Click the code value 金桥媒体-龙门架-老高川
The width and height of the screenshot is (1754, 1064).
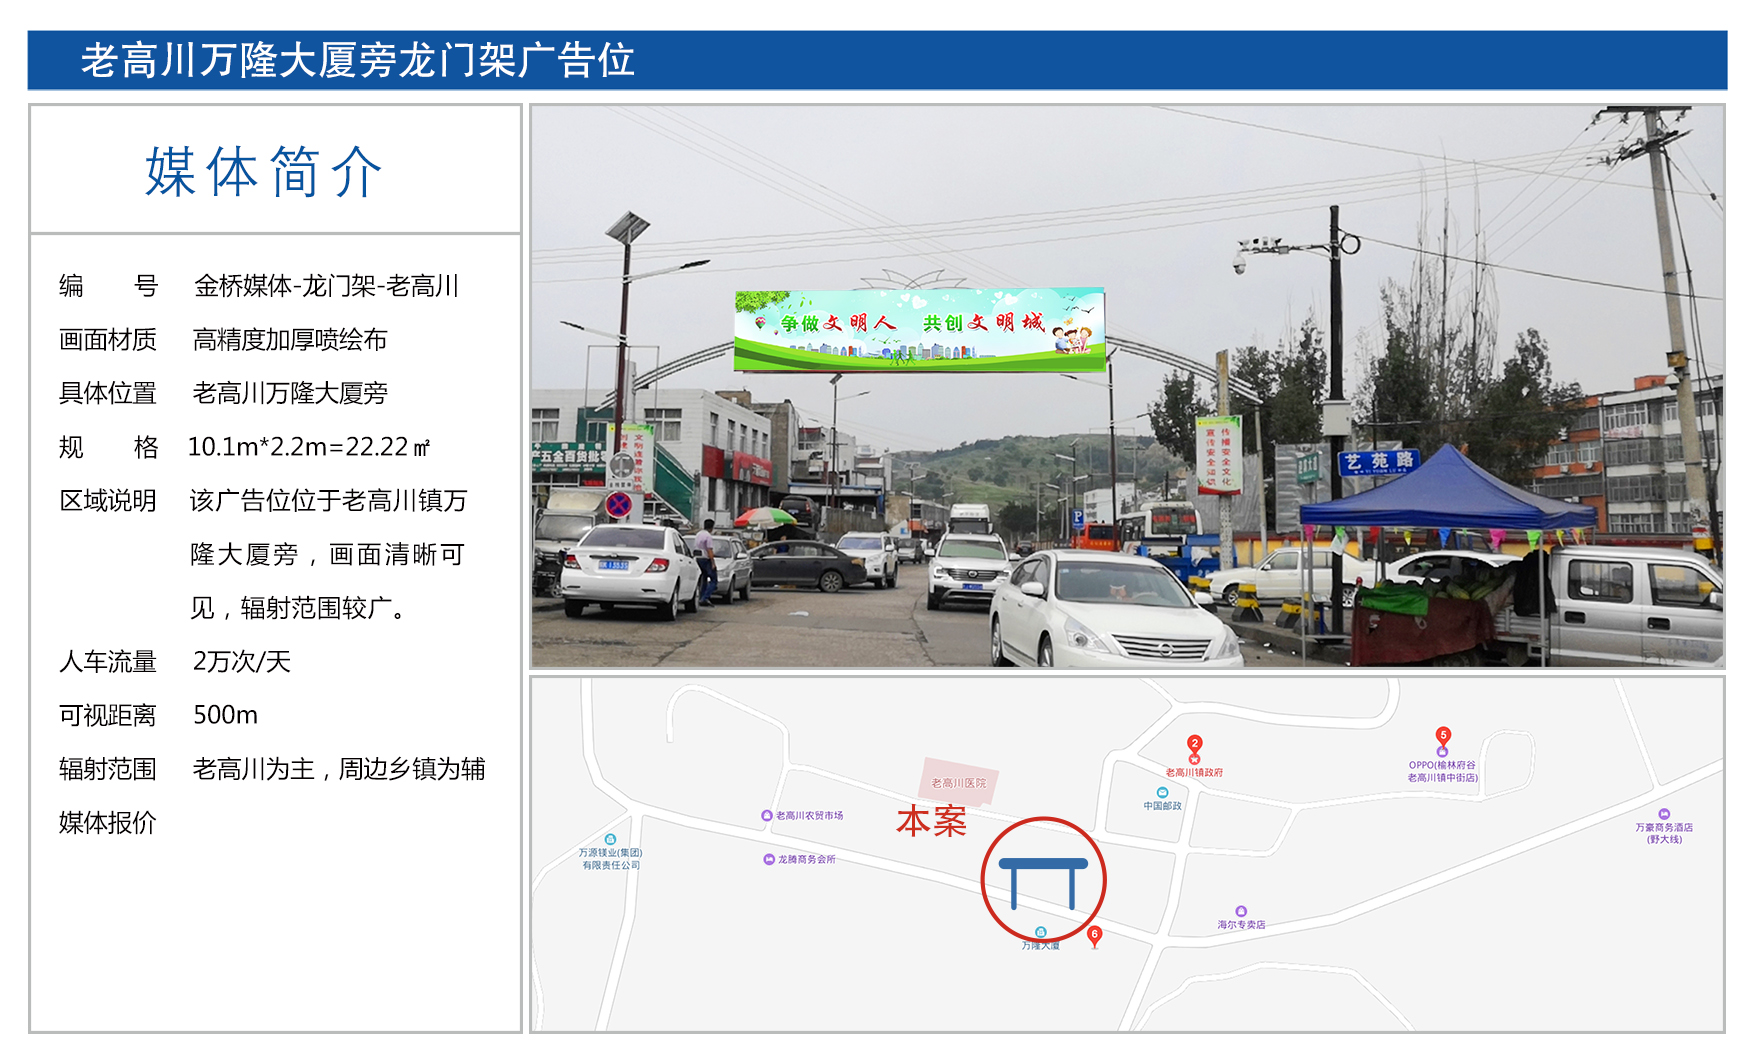point(326,286)
